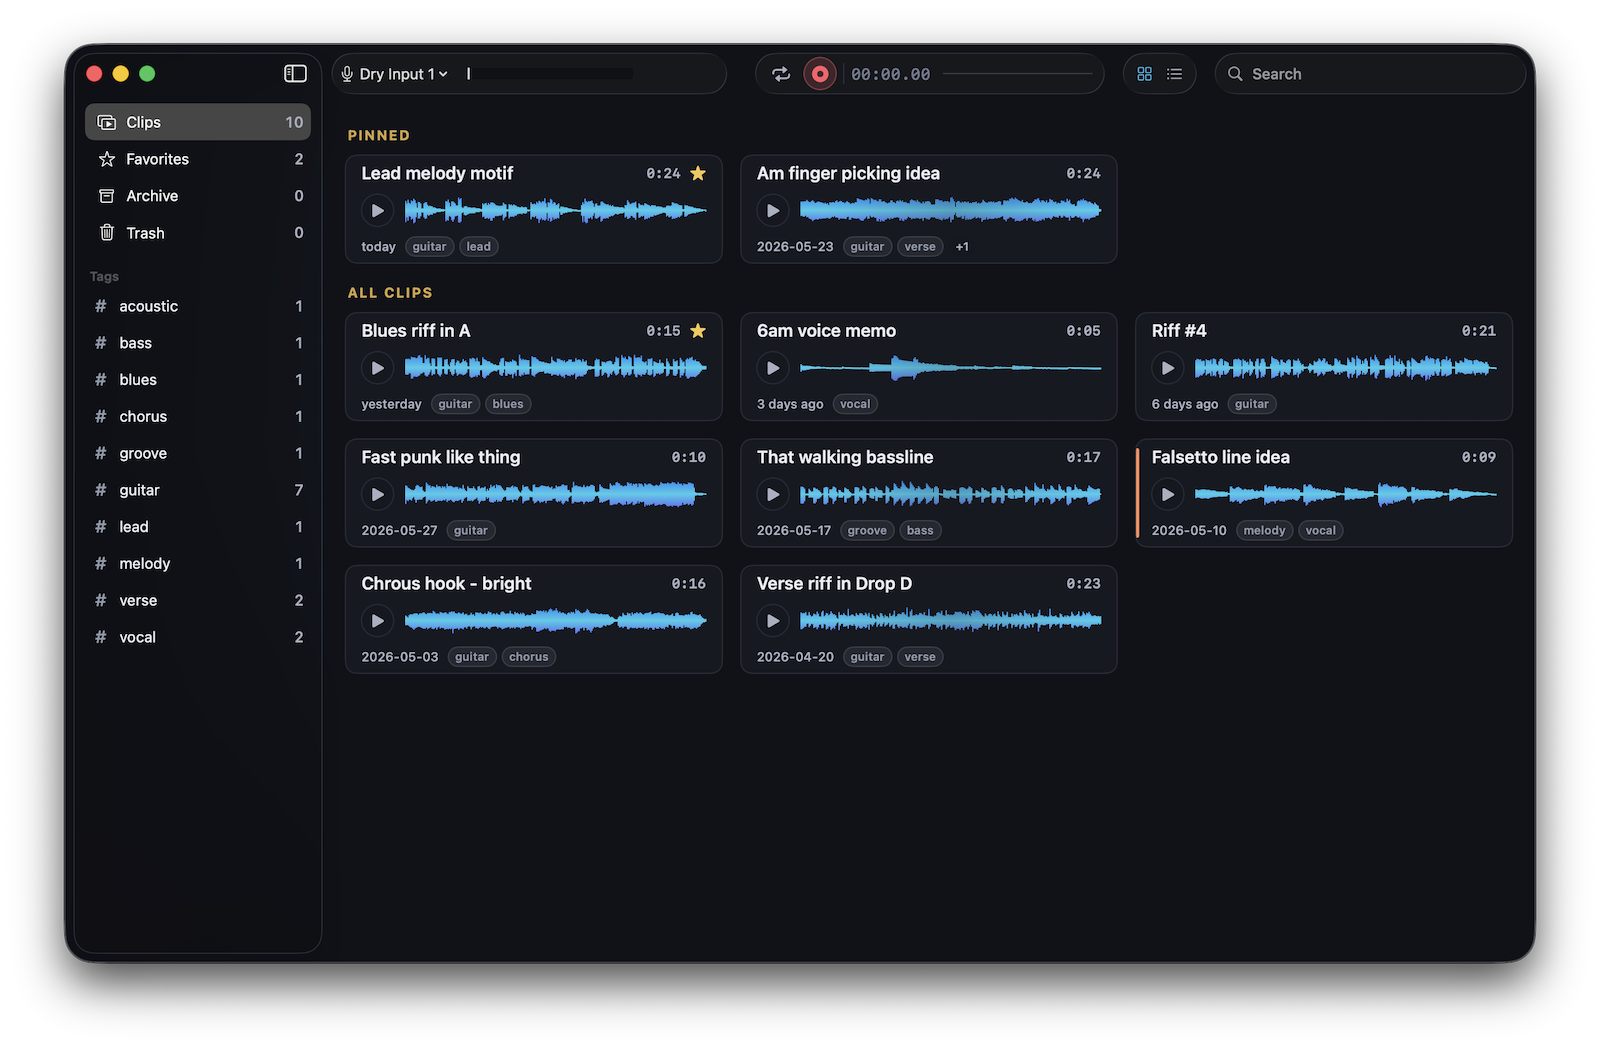This screenshot has height=1048, width=1600.
Task: Play the 6am voice memo clip
Action: coord(772,368)
